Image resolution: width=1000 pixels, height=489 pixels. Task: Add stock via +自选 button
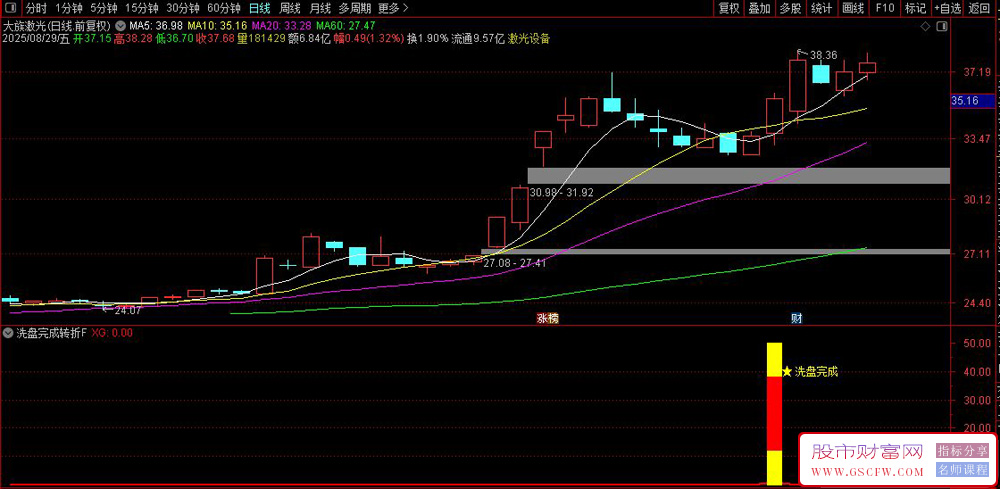click(948, 8)
